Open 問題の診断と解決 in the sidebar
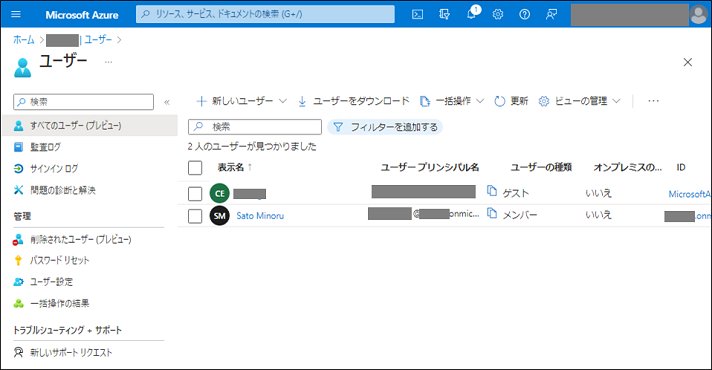 (63, 190)
